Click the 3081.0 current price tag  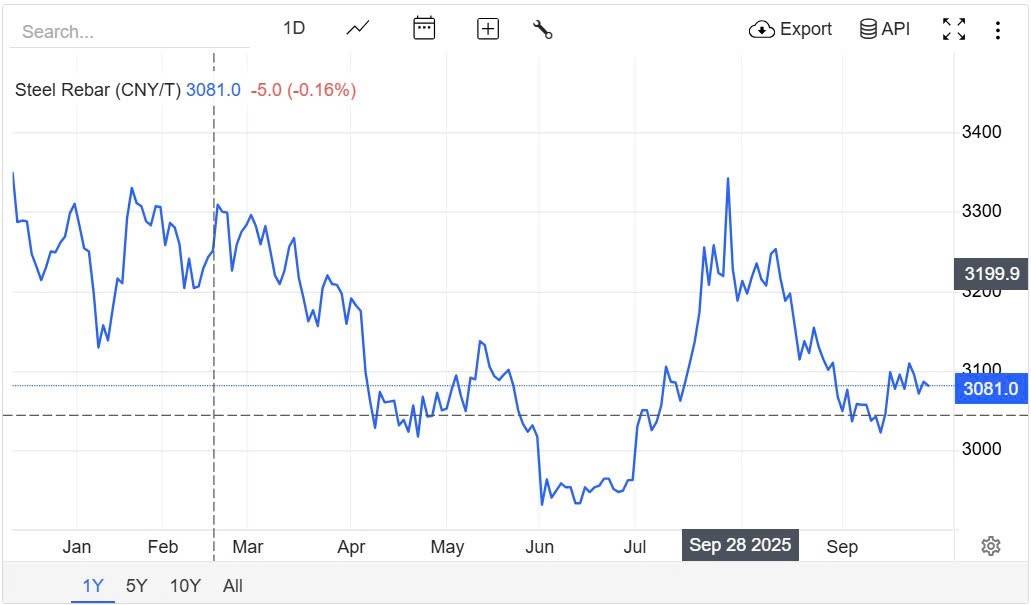pos(991,389)
